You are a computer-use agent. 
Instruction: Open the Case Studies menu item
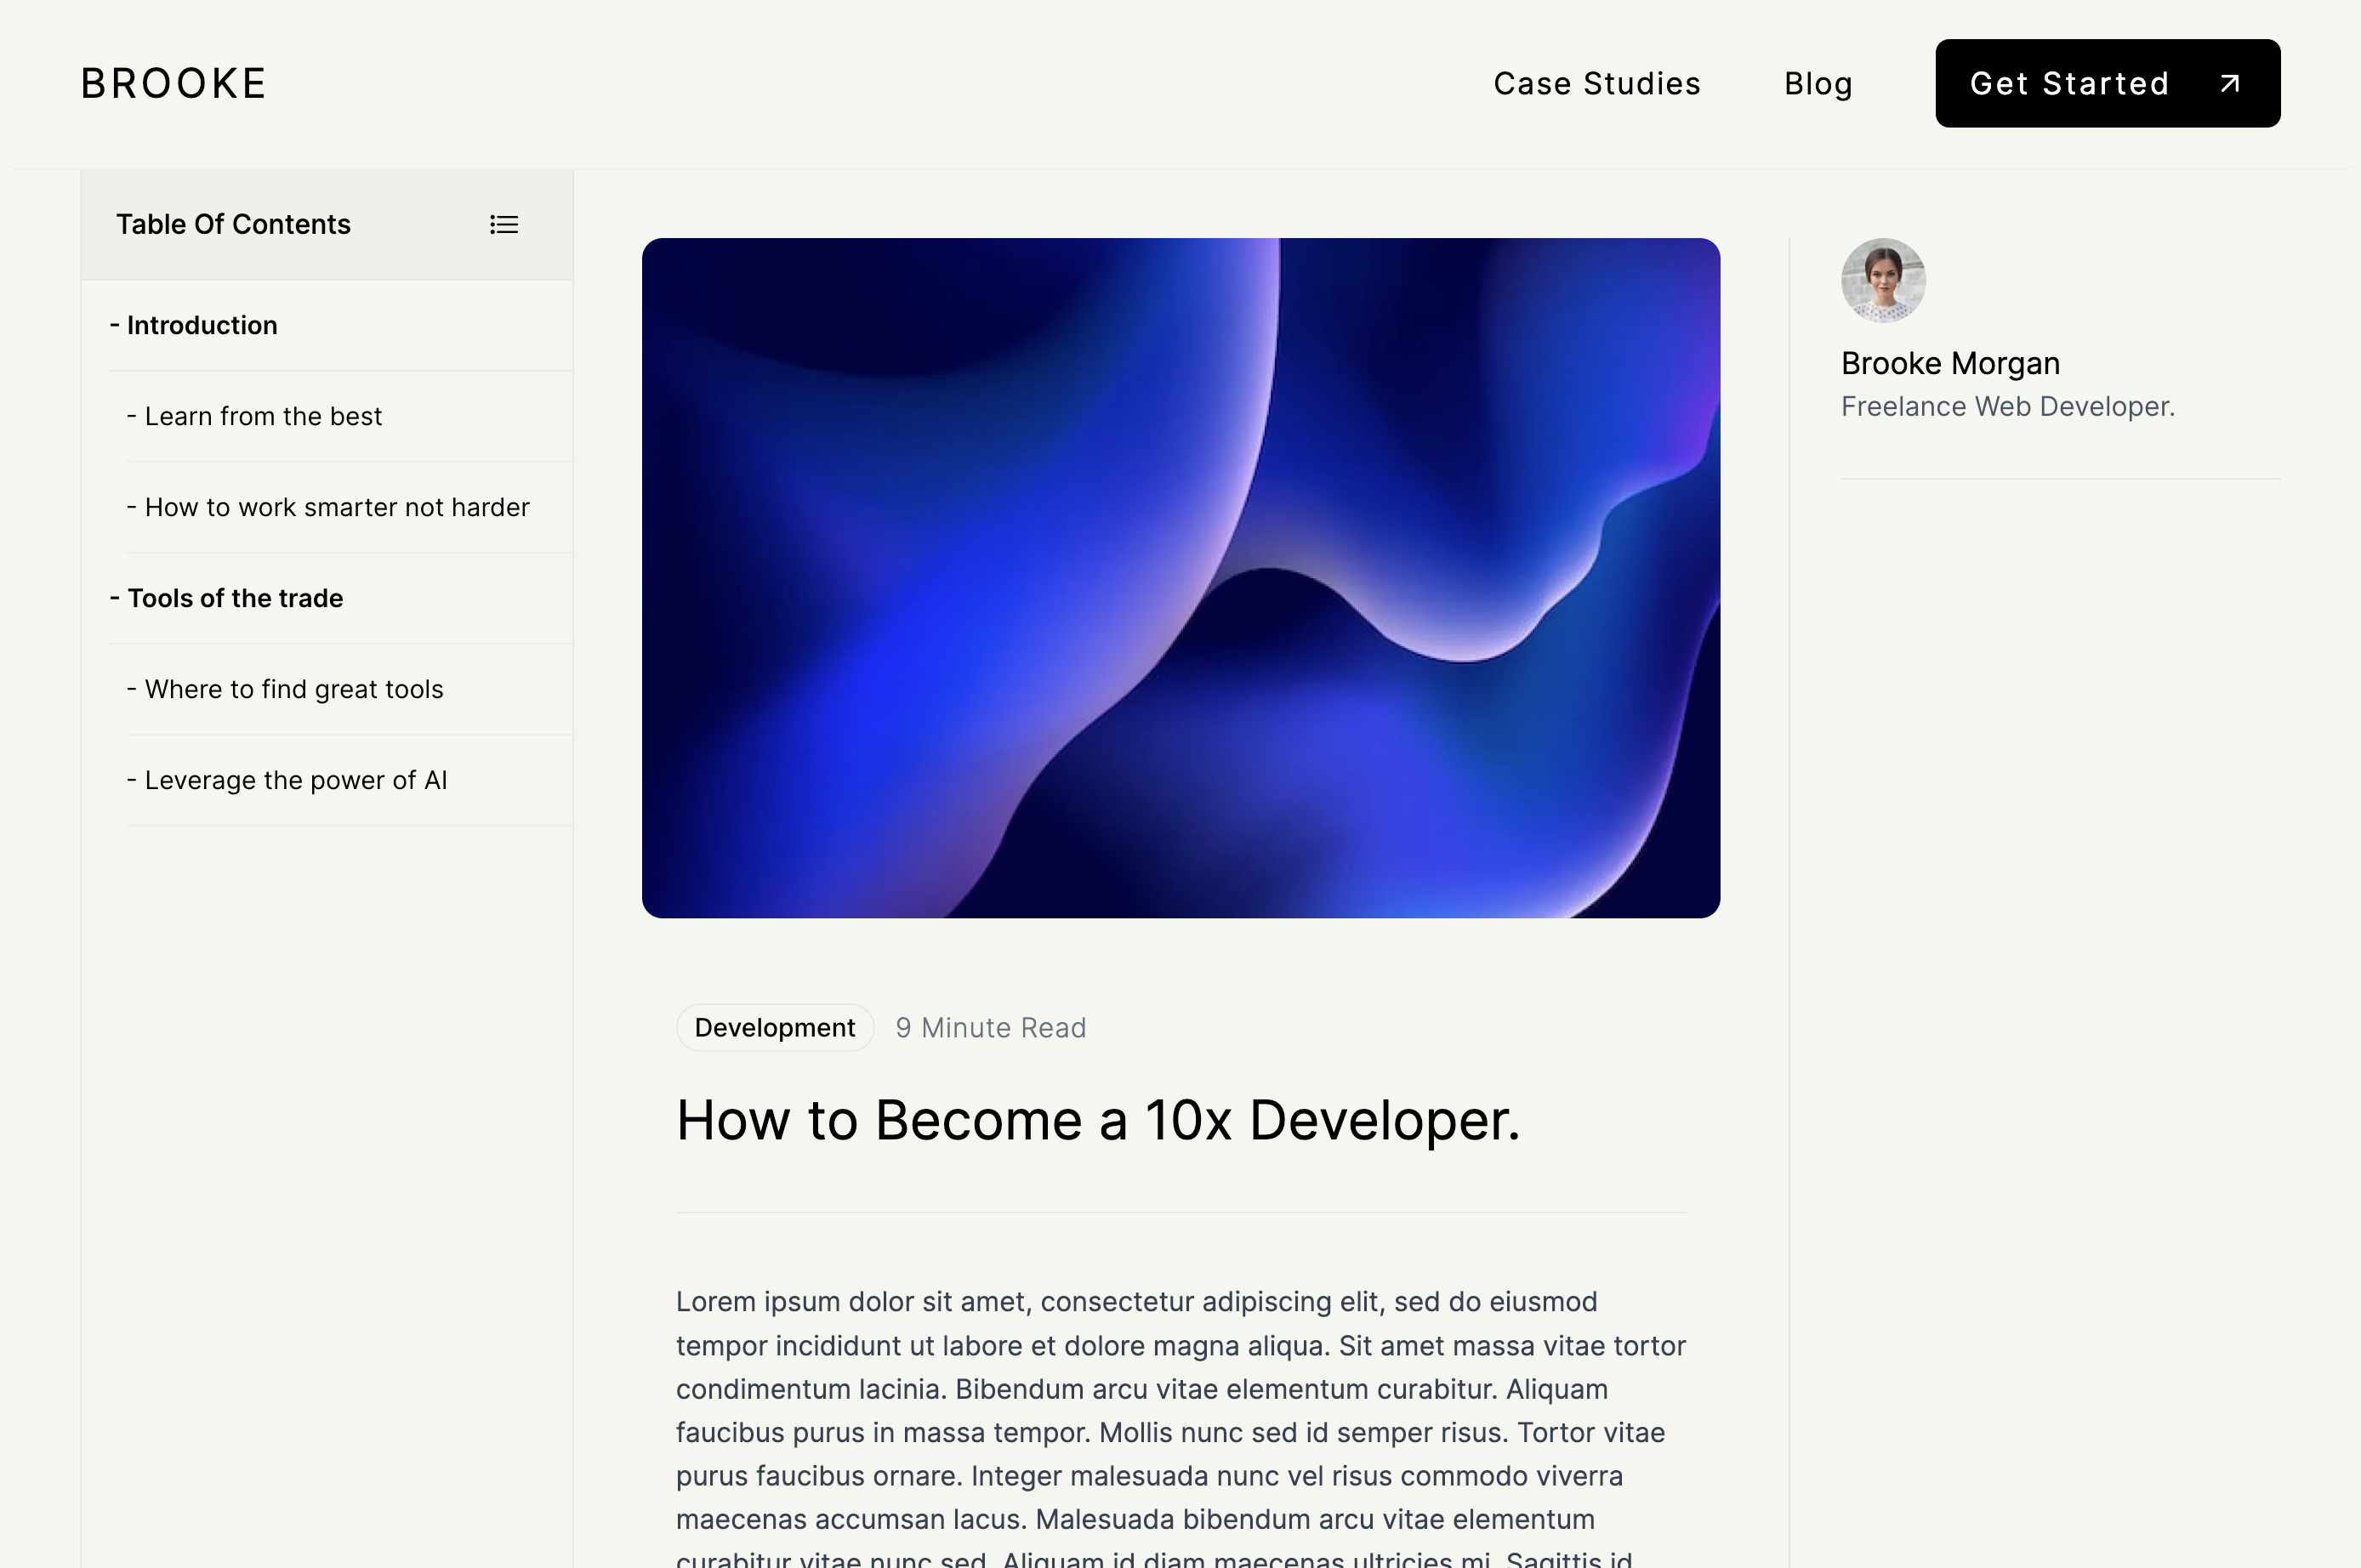(1597, 84)
